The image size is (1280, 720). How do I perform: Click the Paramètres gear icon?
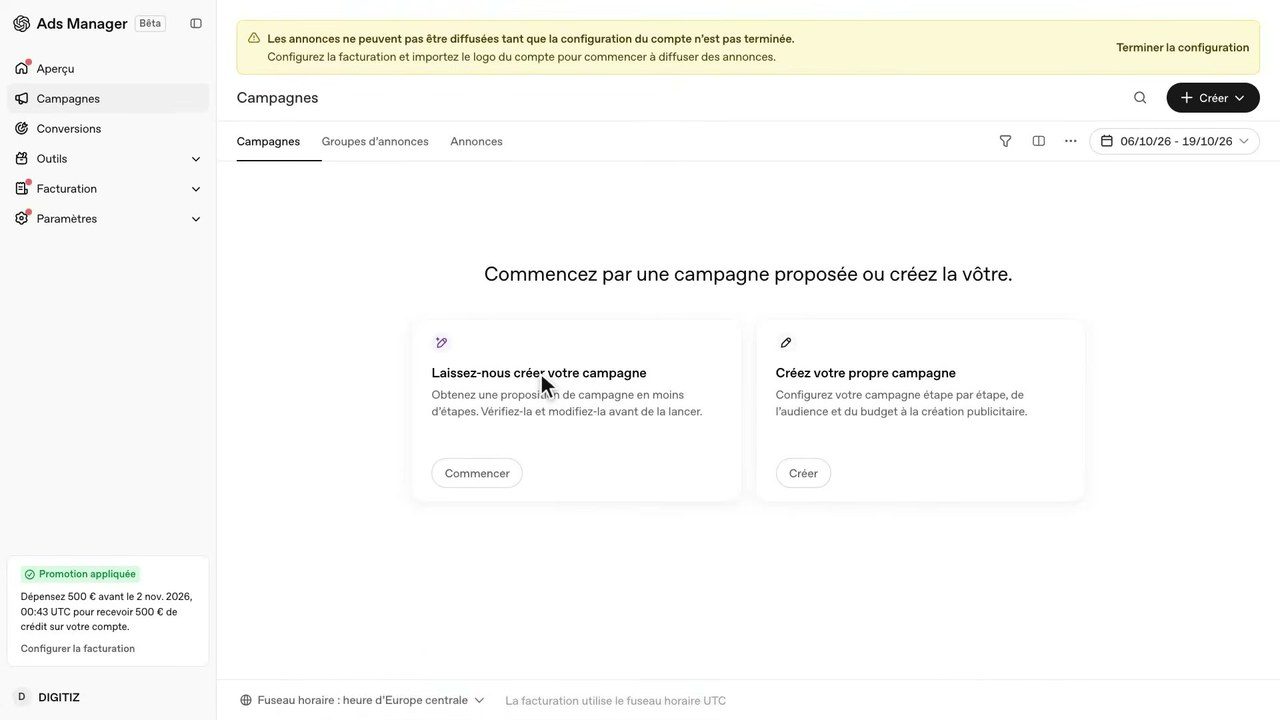pyautogui.click(x=21, y=218)
